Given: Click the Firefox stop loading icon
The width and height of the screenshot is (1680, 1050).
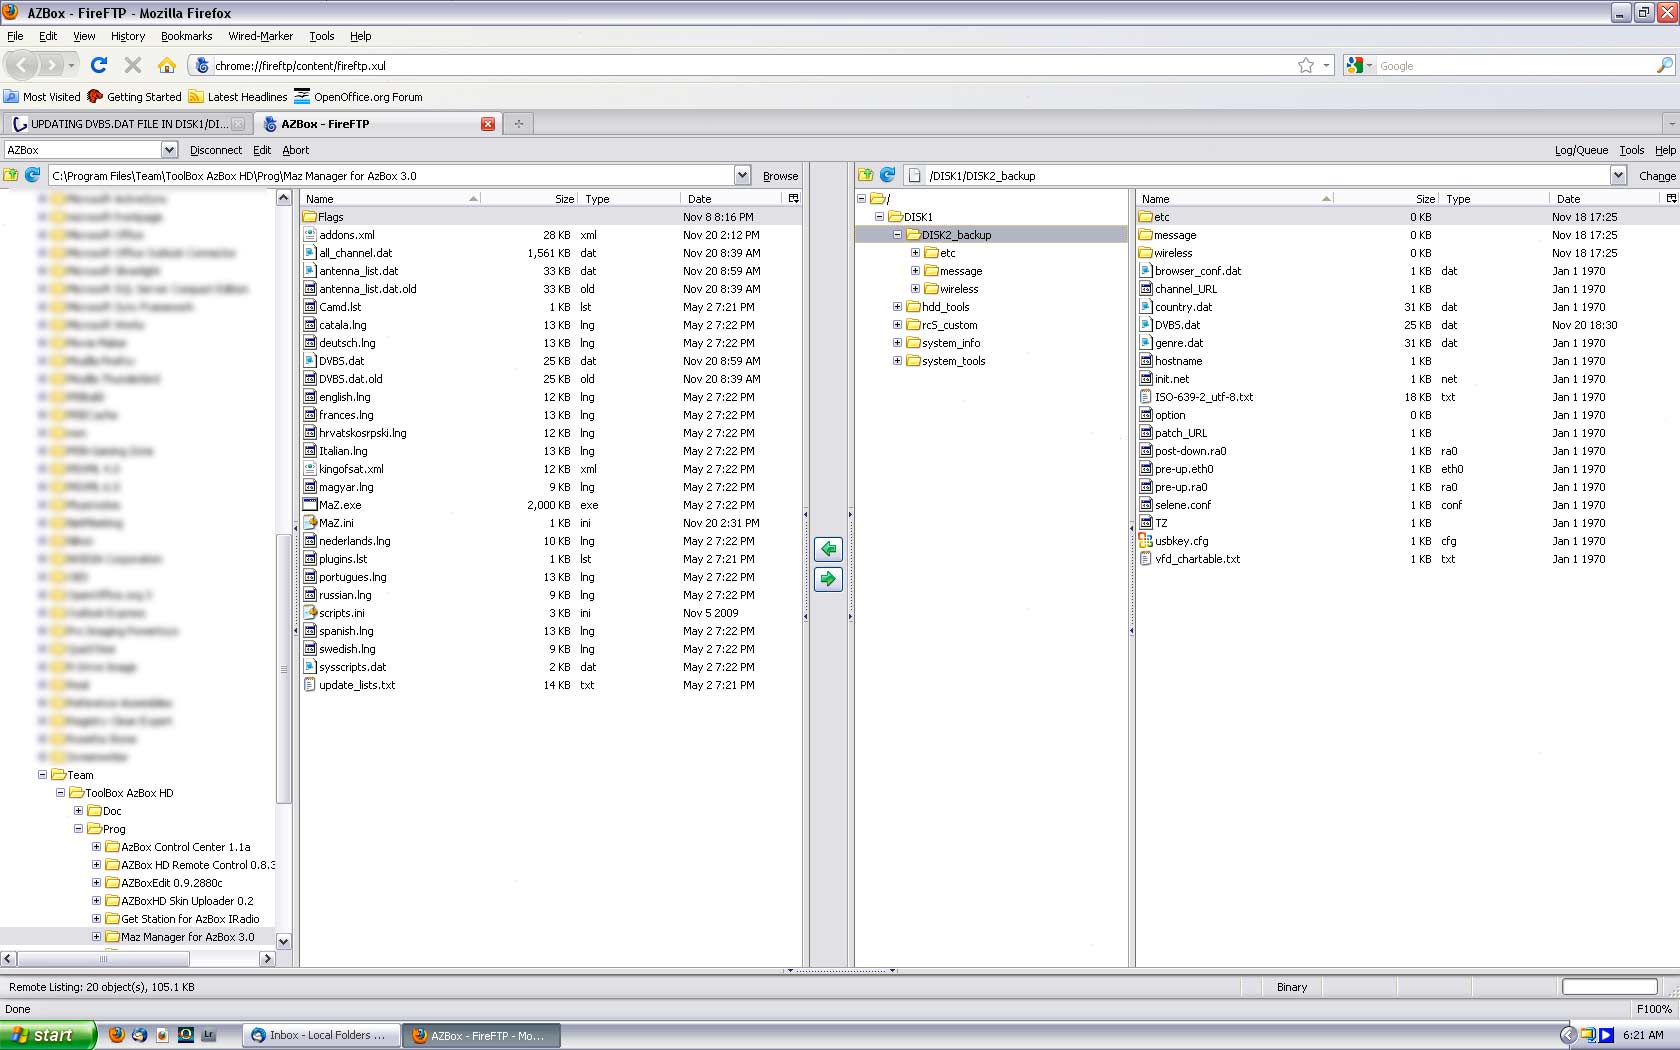Looking at the screenshot, I should [132, 65].
